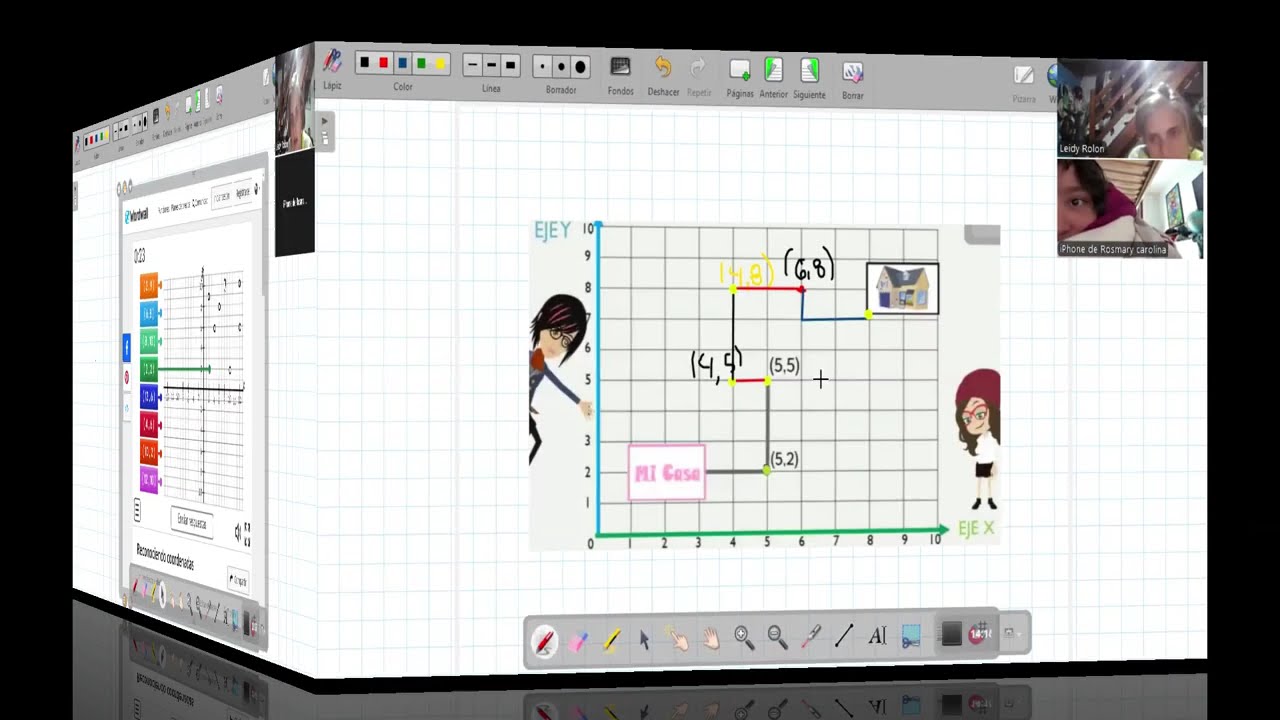Select the medium eraser size
The width and height of the screenshot is (1280, 720).
561,67
